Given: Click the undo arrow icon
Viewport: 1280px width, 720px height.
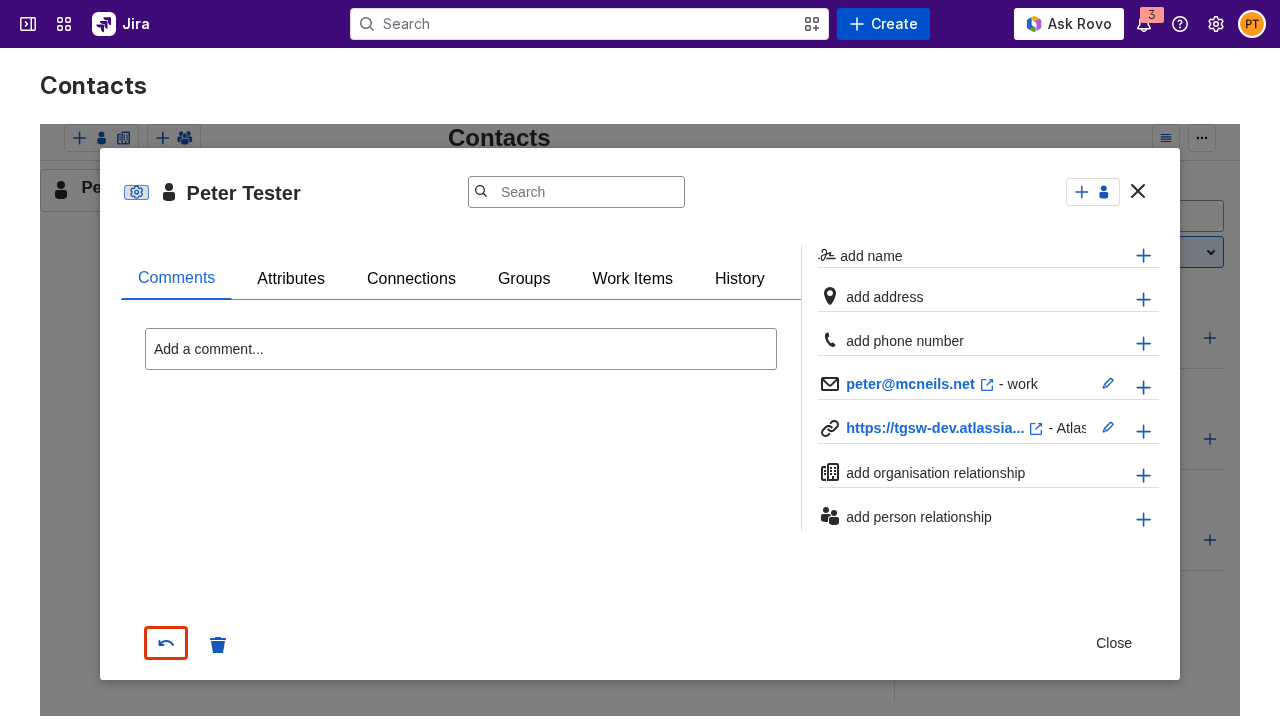Looking at the screenshot, I should tap(166, 643).
